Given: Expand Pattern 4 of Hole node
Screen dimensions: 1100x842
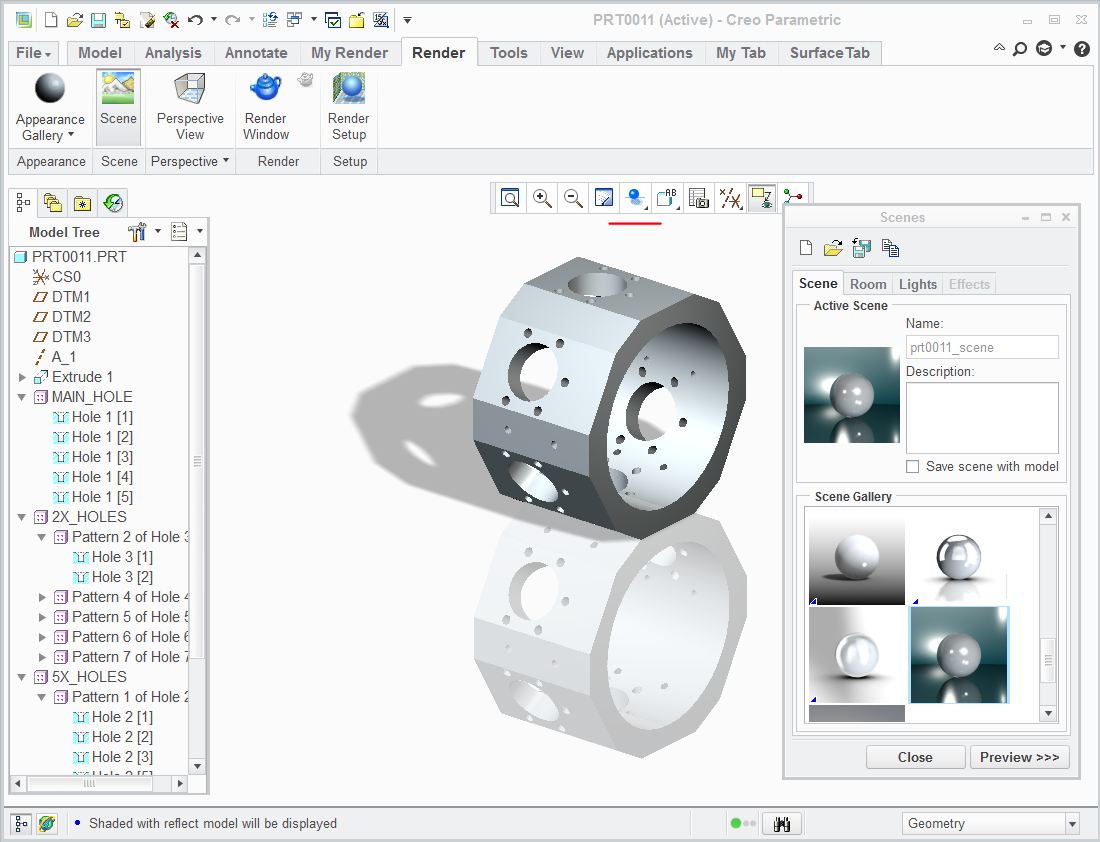Looking at the screenshot, I should tap(42, 597).
